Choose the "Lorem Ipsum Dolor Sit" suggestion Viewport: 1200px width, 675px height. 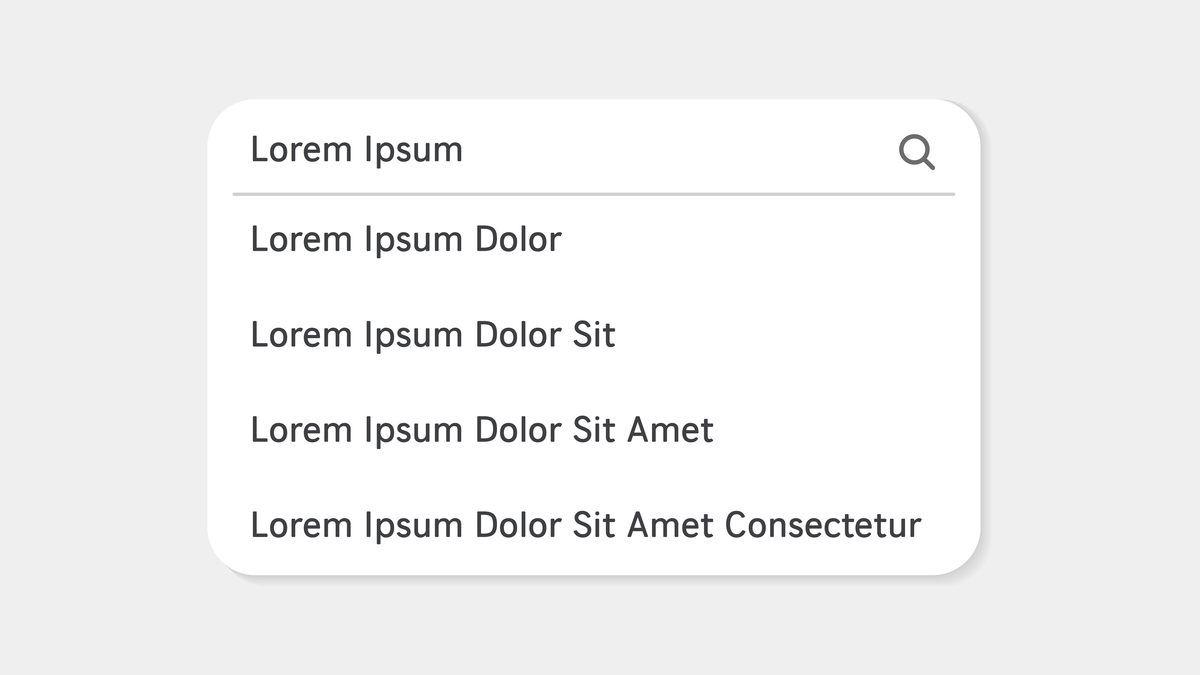[x=432, y=335]
